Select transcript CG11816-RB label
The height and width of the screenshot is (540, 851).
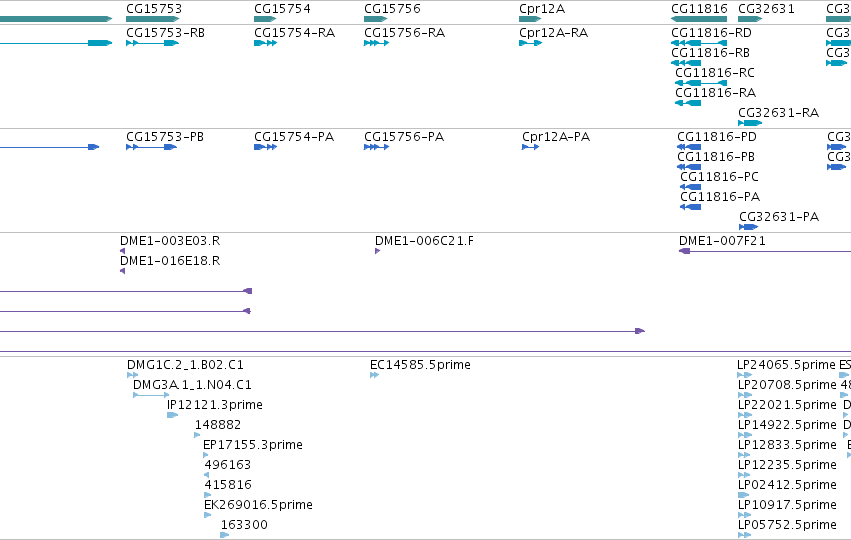click(710, 53)
